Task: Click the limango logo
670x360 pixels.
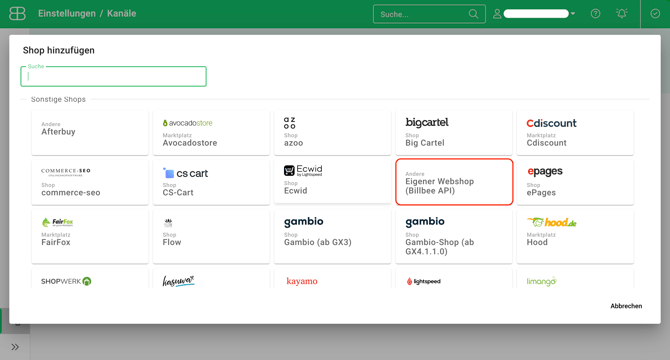Action: 541,281
